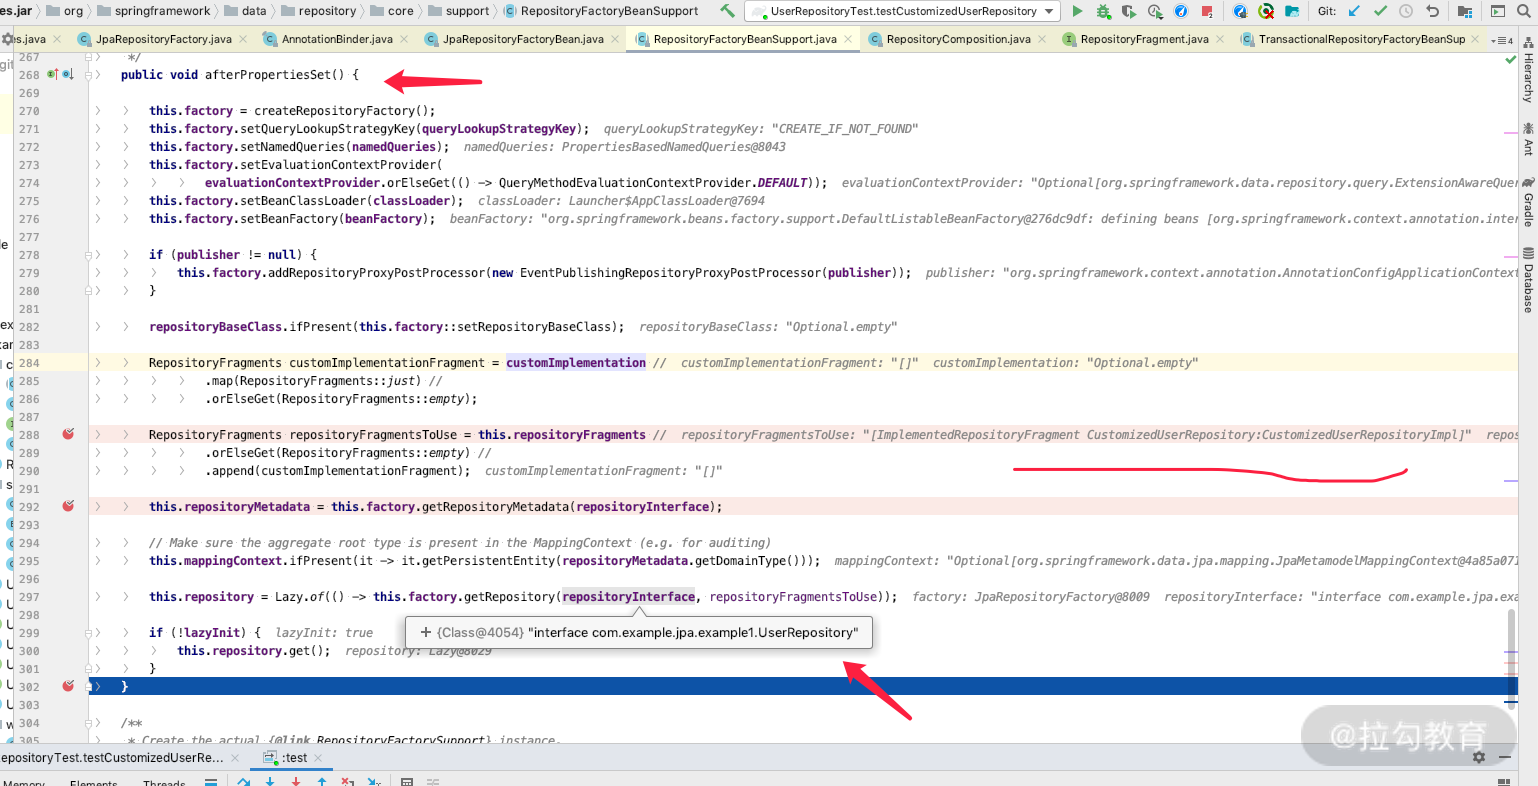This screenshot has height=786, width=1538.
Task: Switch to JpaRepositoryFactoryBean.java tab
Action: coord(522,39)
